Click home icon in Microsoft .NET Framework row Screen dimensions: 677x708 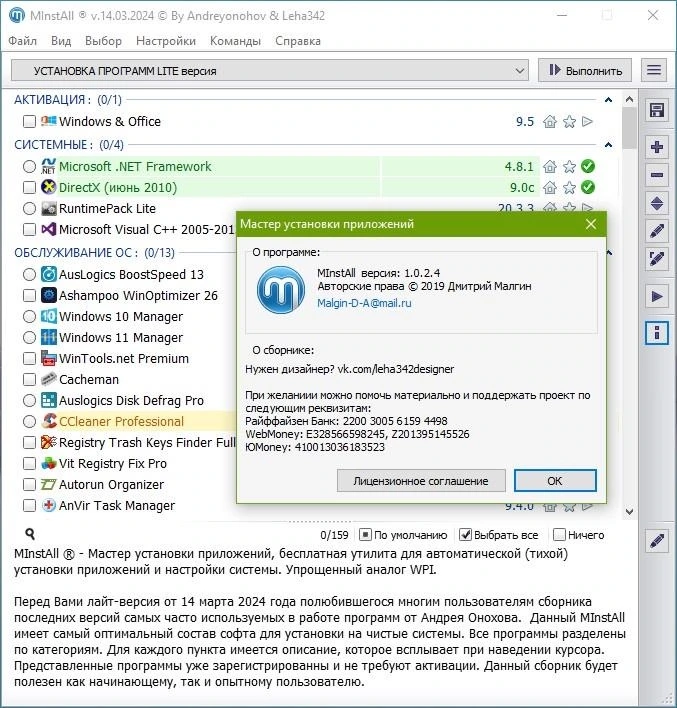(550, 167)
